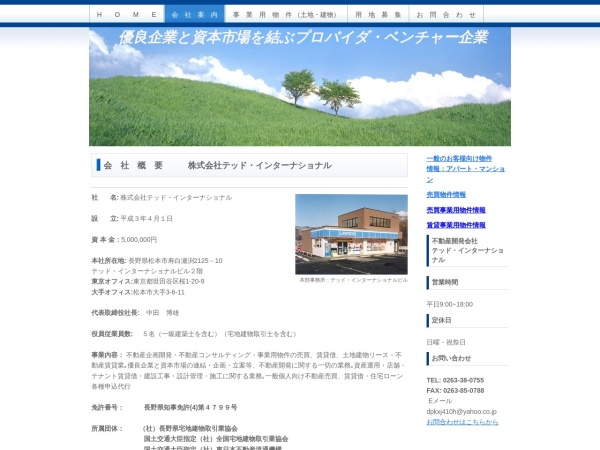The width and height of the screenshot is (600, 450).
Task: Click the お問い合わせ sidebar heading
Action: 451,357
